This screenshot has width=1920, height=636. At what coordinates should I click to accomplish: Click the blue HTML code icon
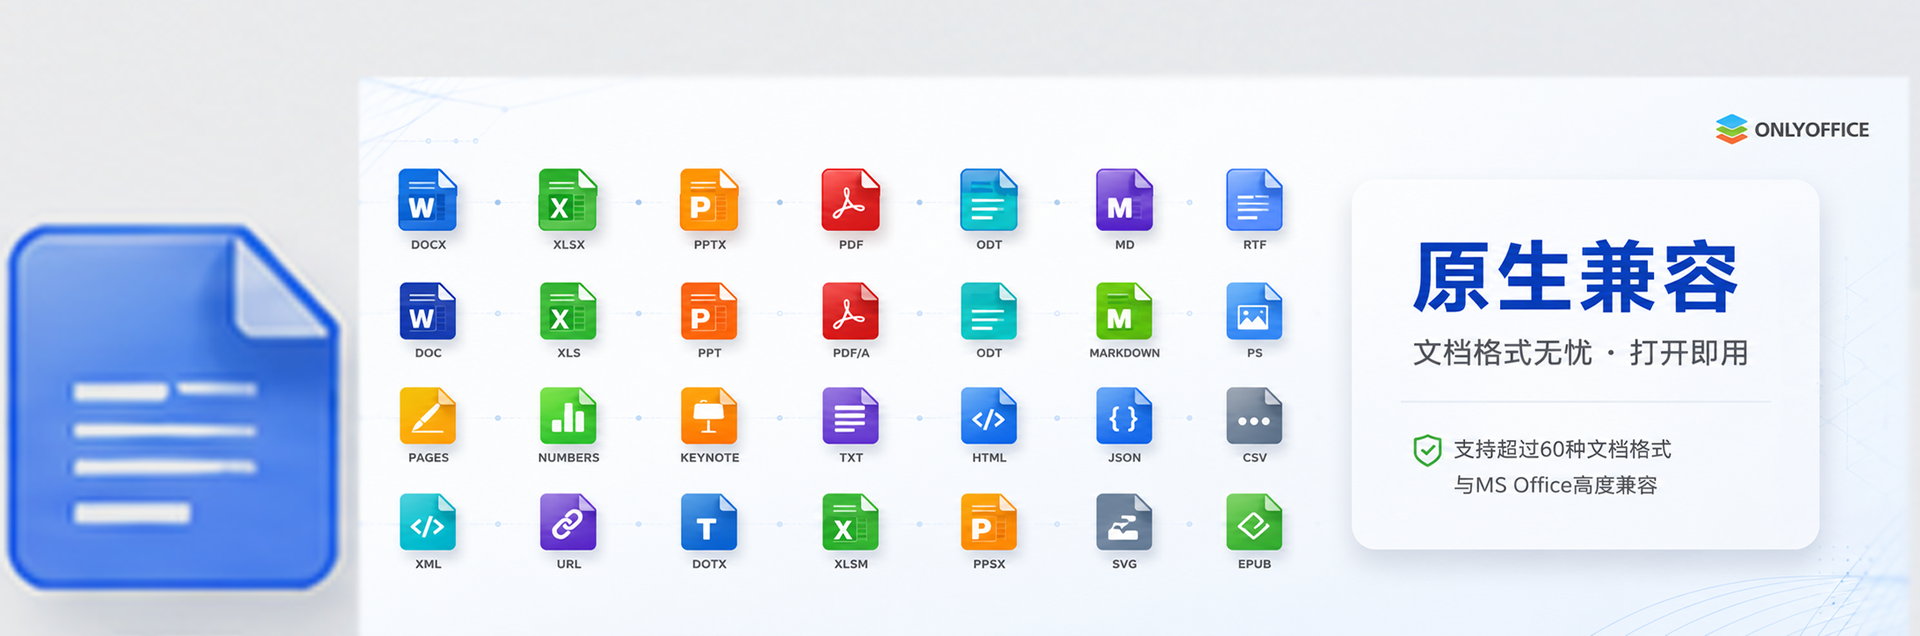989,416
